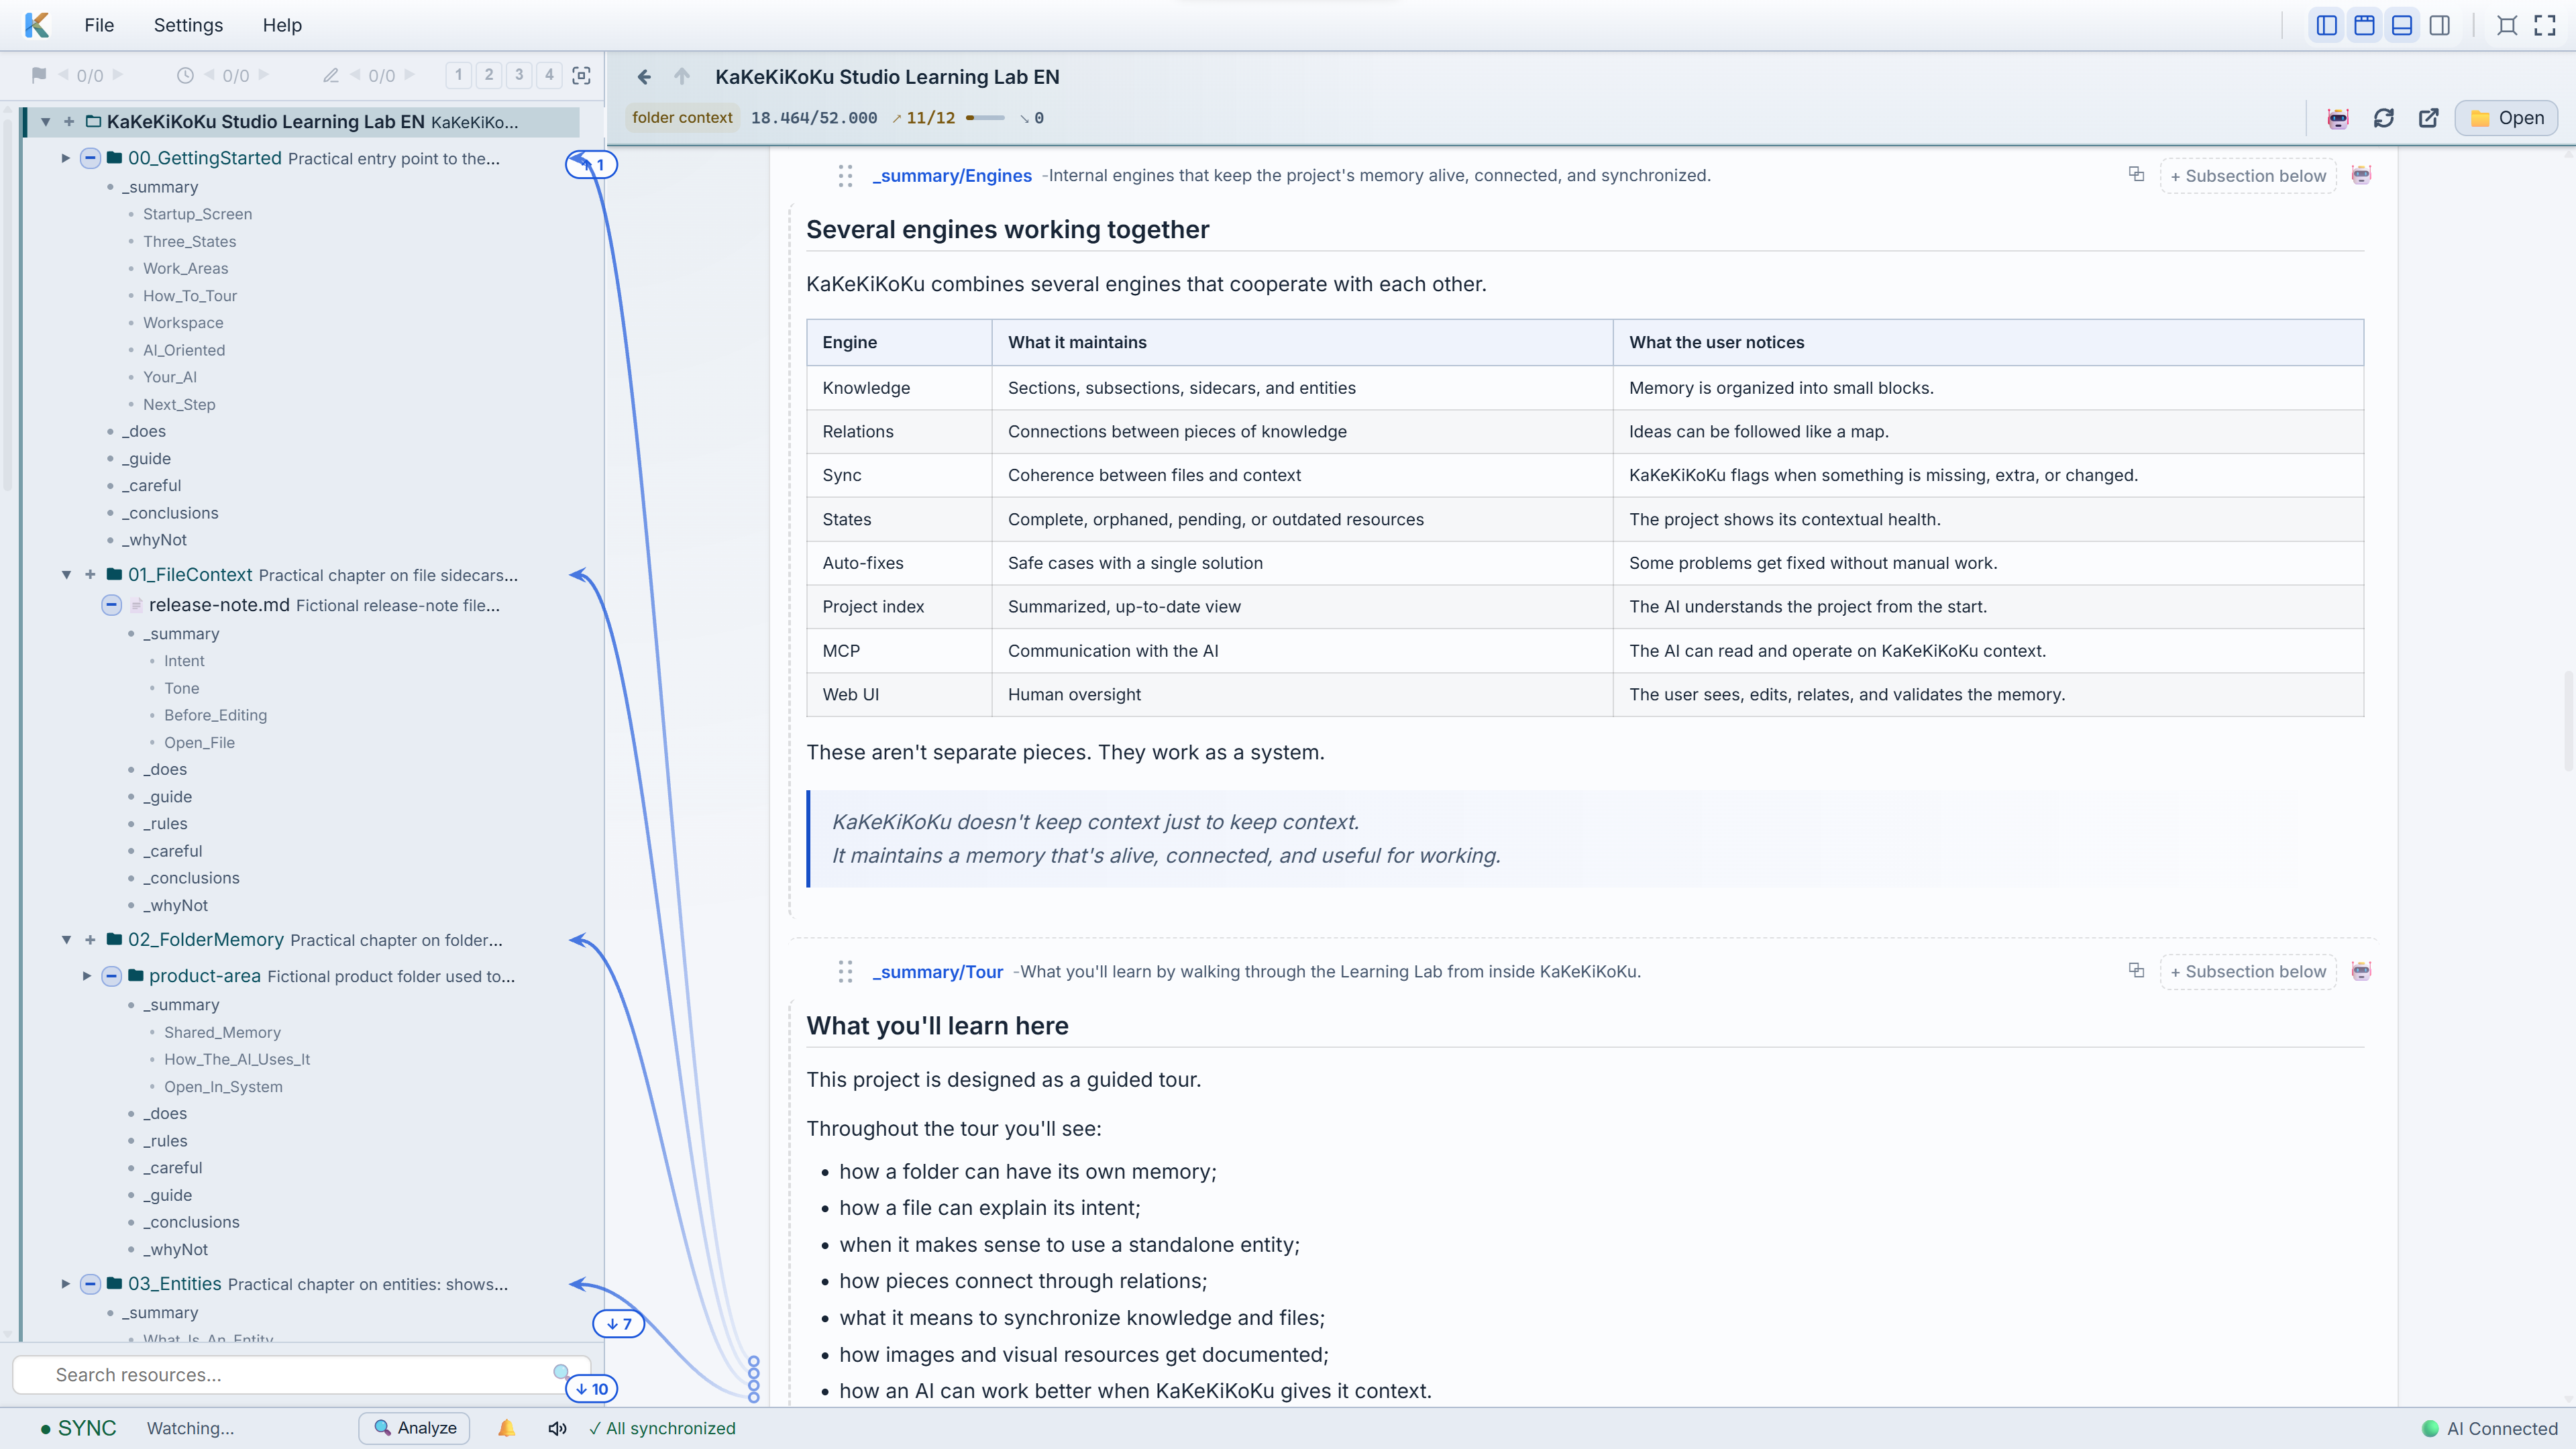Open the _summary/Engines link

click(x=952, y=176)
